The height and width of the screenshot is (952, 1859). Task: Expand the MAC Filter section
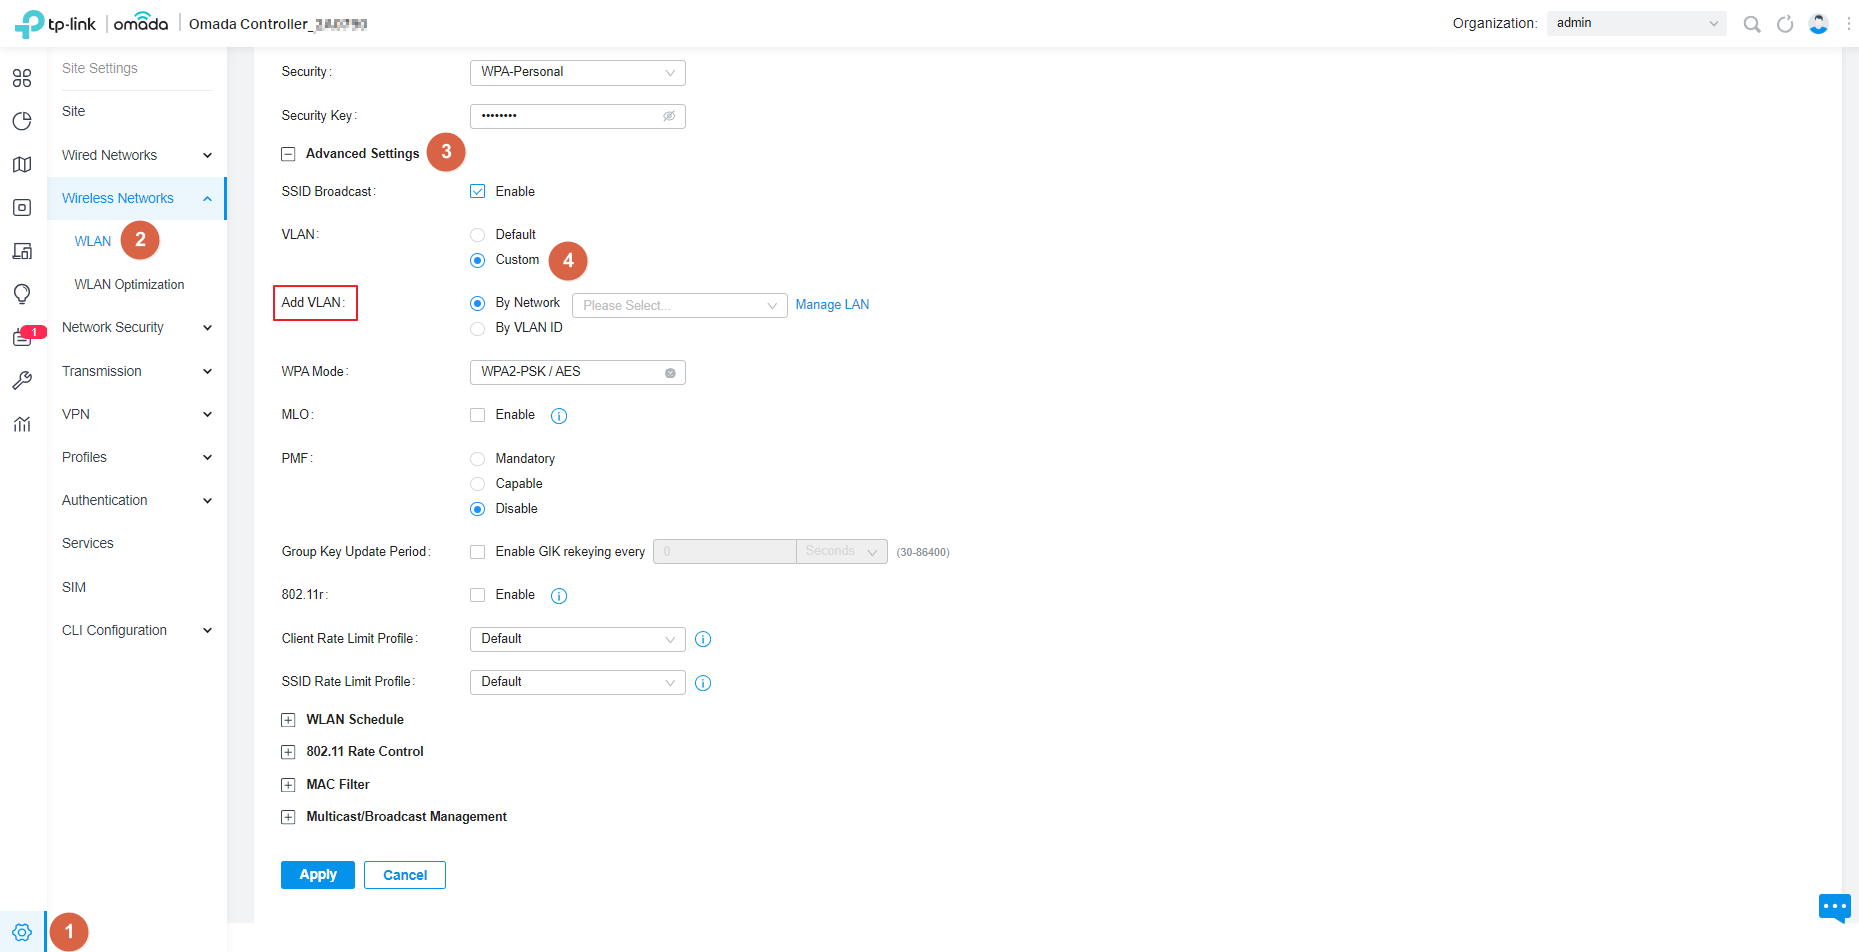pyautogui.click(x=288, y=785)
